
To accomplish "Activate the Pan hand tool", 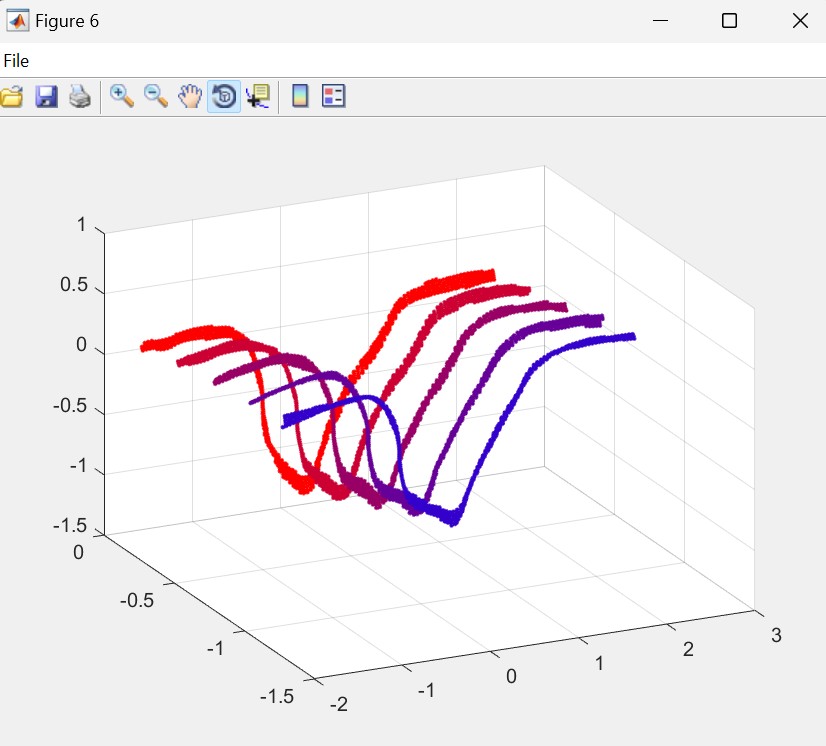I will coord(190,96).
